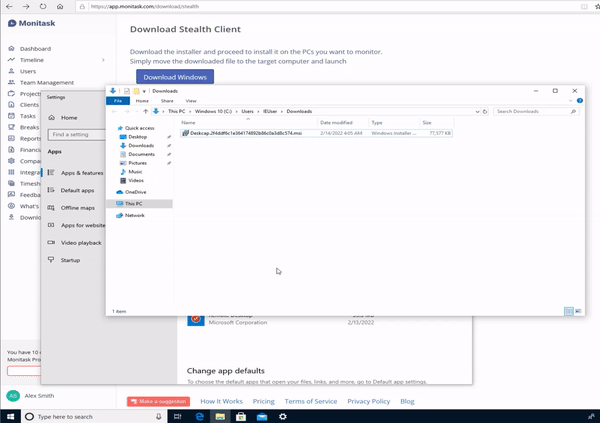600x423 pixels.
Task: Select Startup in Settings window
Action: click(x=70, y=260)
